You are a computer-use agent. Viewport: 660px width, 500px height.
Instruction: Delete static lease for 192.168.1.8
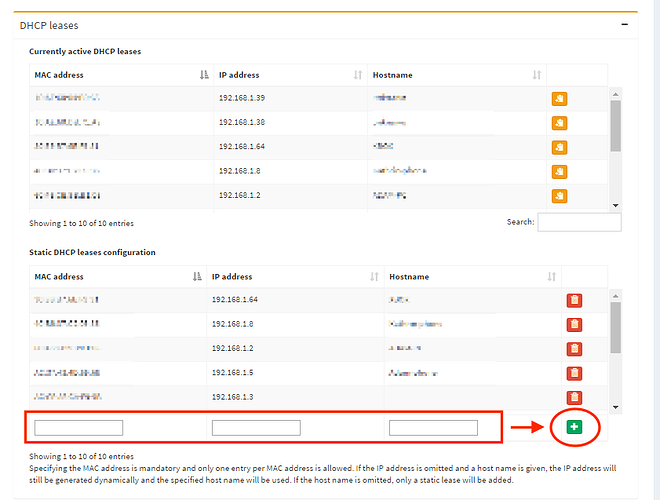[574, 324]
